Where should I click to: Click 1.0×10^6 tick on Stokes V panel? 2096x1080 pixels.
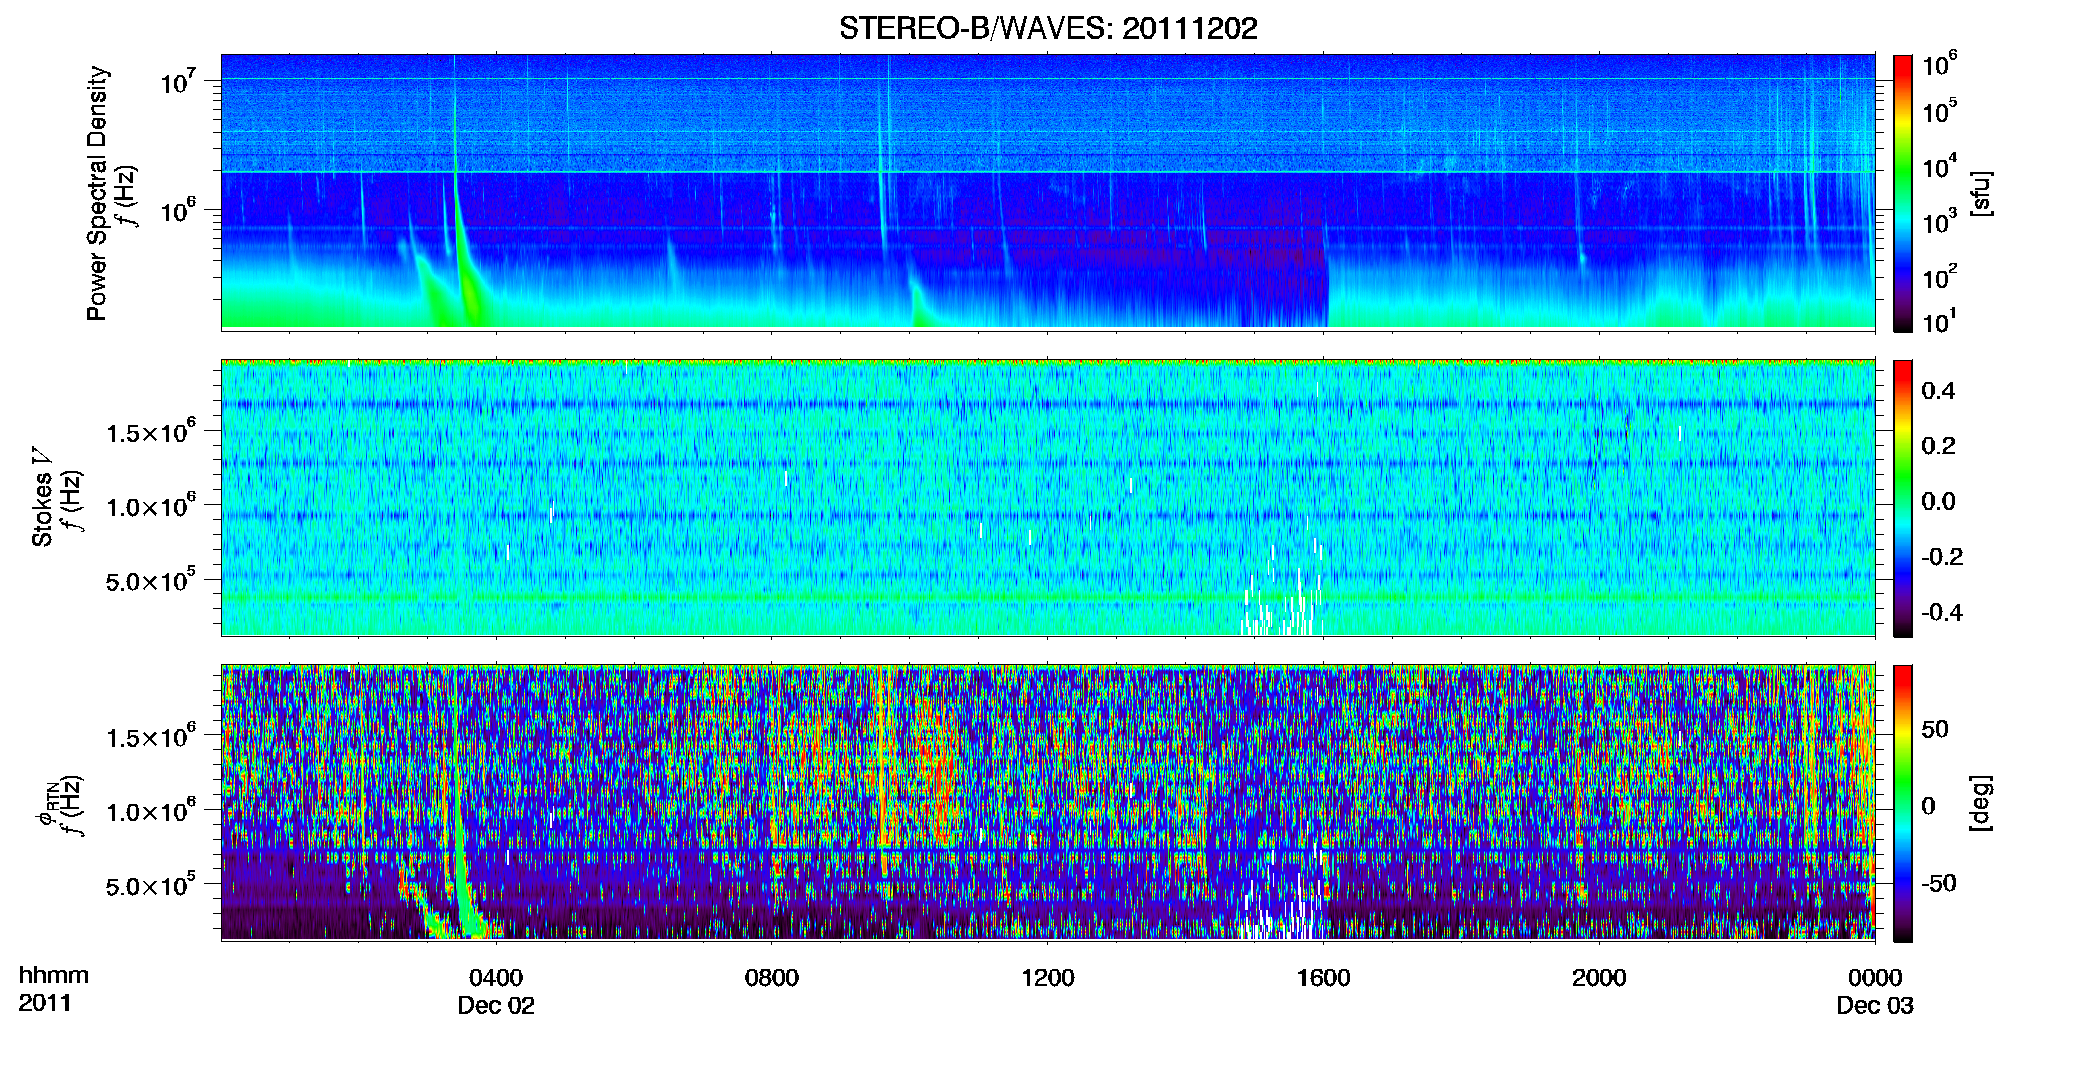(151, 506)
